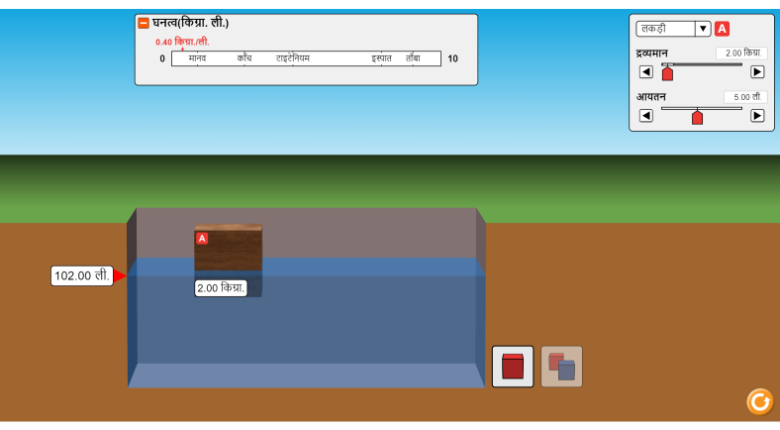780x430 pixels.
Task: Click the red A block label icon in control panel
Action: (722, 29)
